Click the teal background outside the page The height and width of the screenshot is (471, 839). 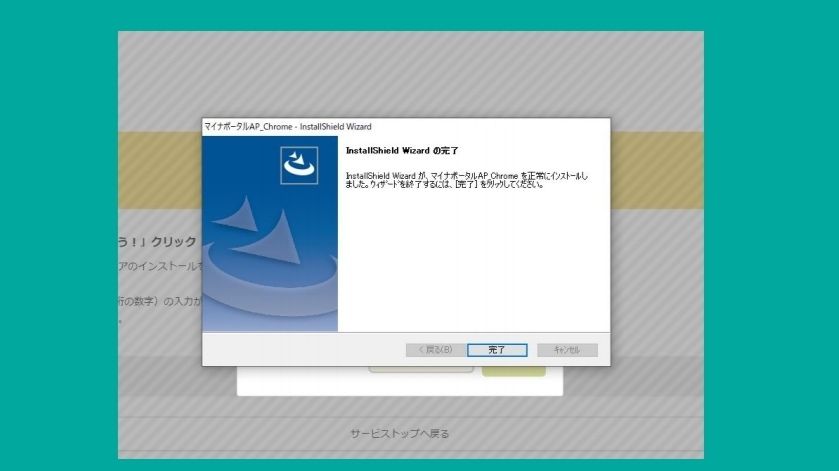coord(60,240)
